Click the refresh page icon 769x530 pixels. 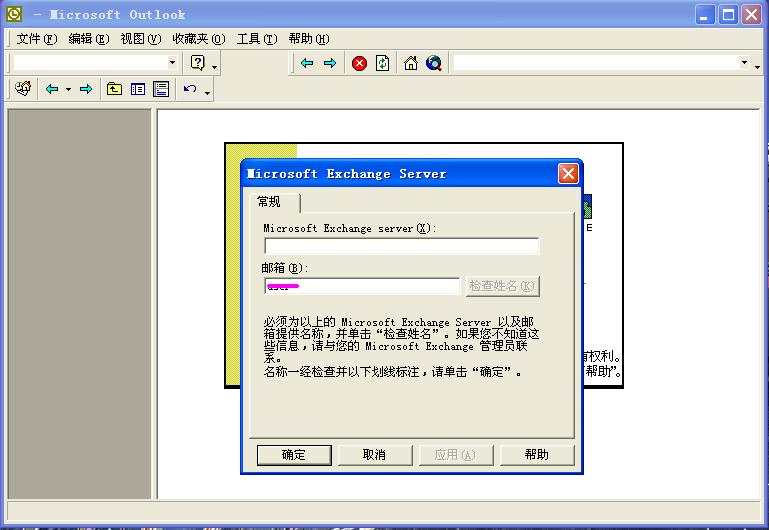point(383,63)
